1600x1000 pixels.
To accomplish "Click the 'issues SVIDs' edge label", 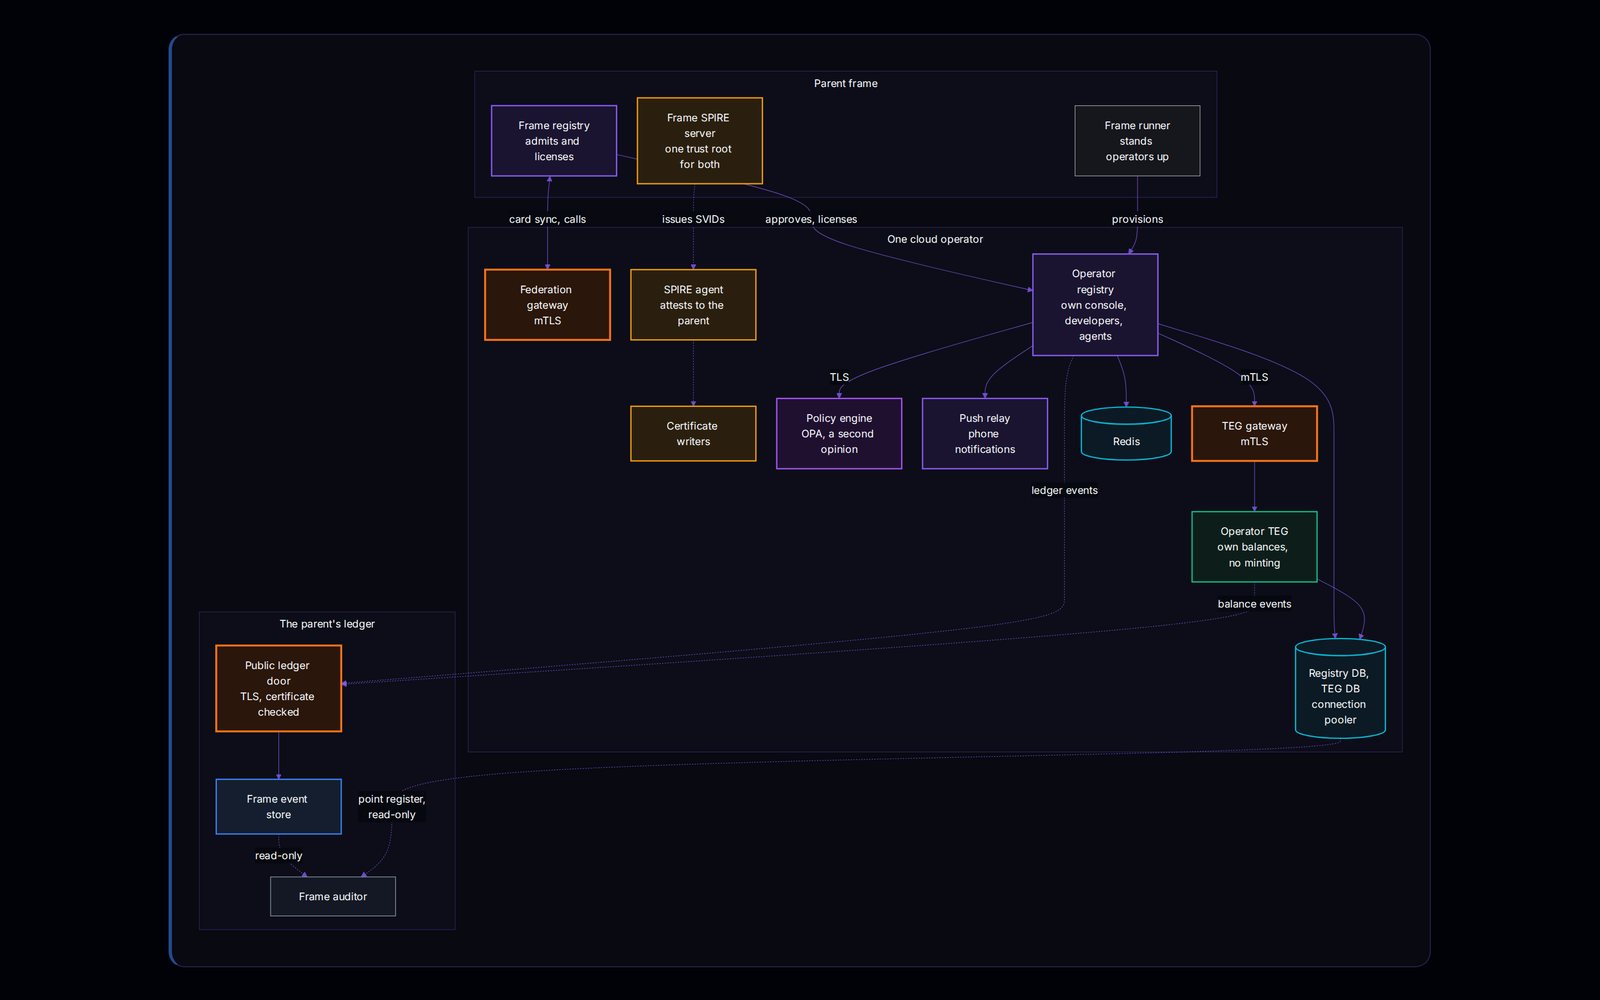I will (693, 220).
